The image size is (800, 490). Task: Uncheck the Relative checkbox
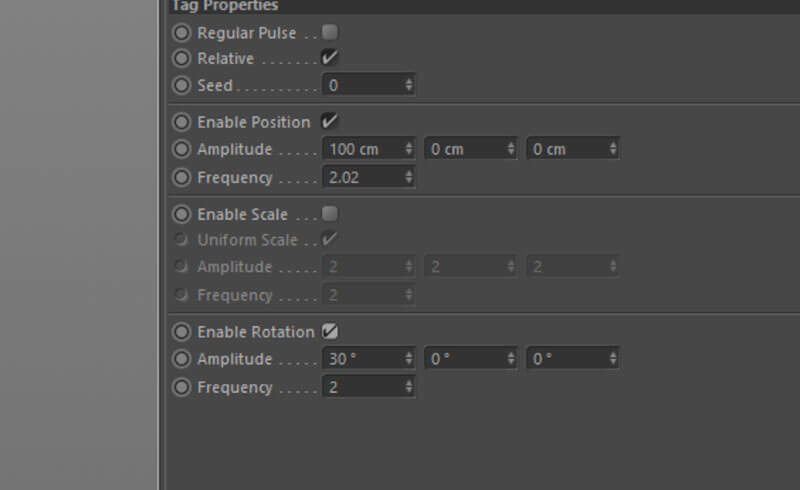330,58
